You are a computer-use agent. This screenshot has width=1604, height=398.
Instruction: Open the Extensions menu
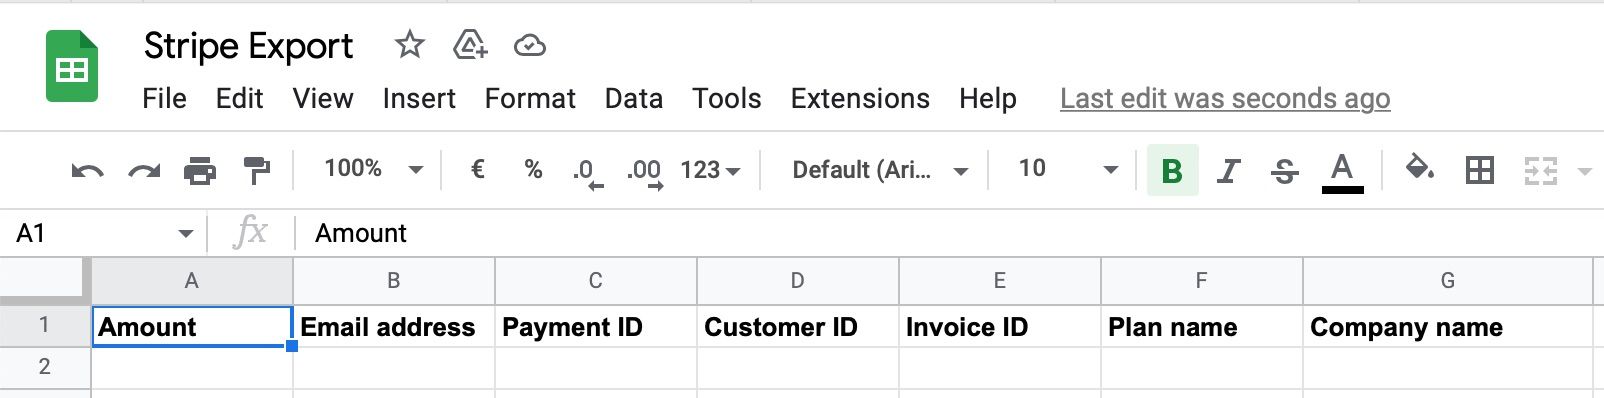point(860,98)
